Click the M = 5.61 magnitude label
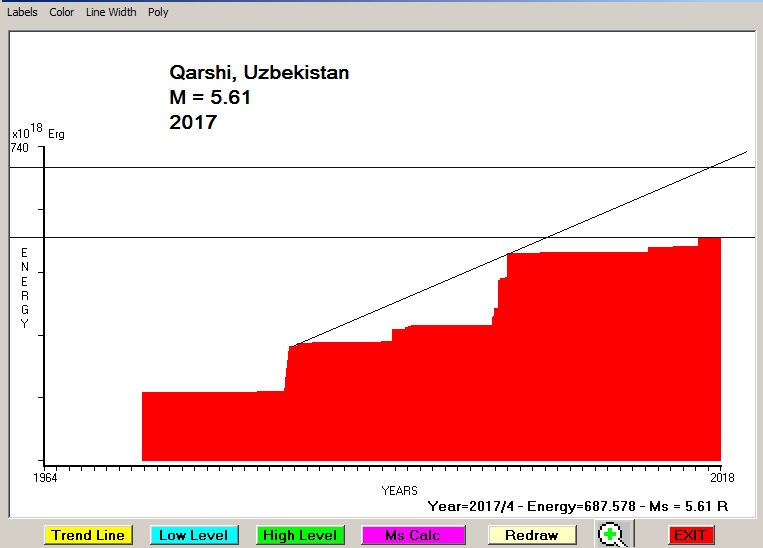The height and width of the screenshot is (548, 763). point(210,98)
